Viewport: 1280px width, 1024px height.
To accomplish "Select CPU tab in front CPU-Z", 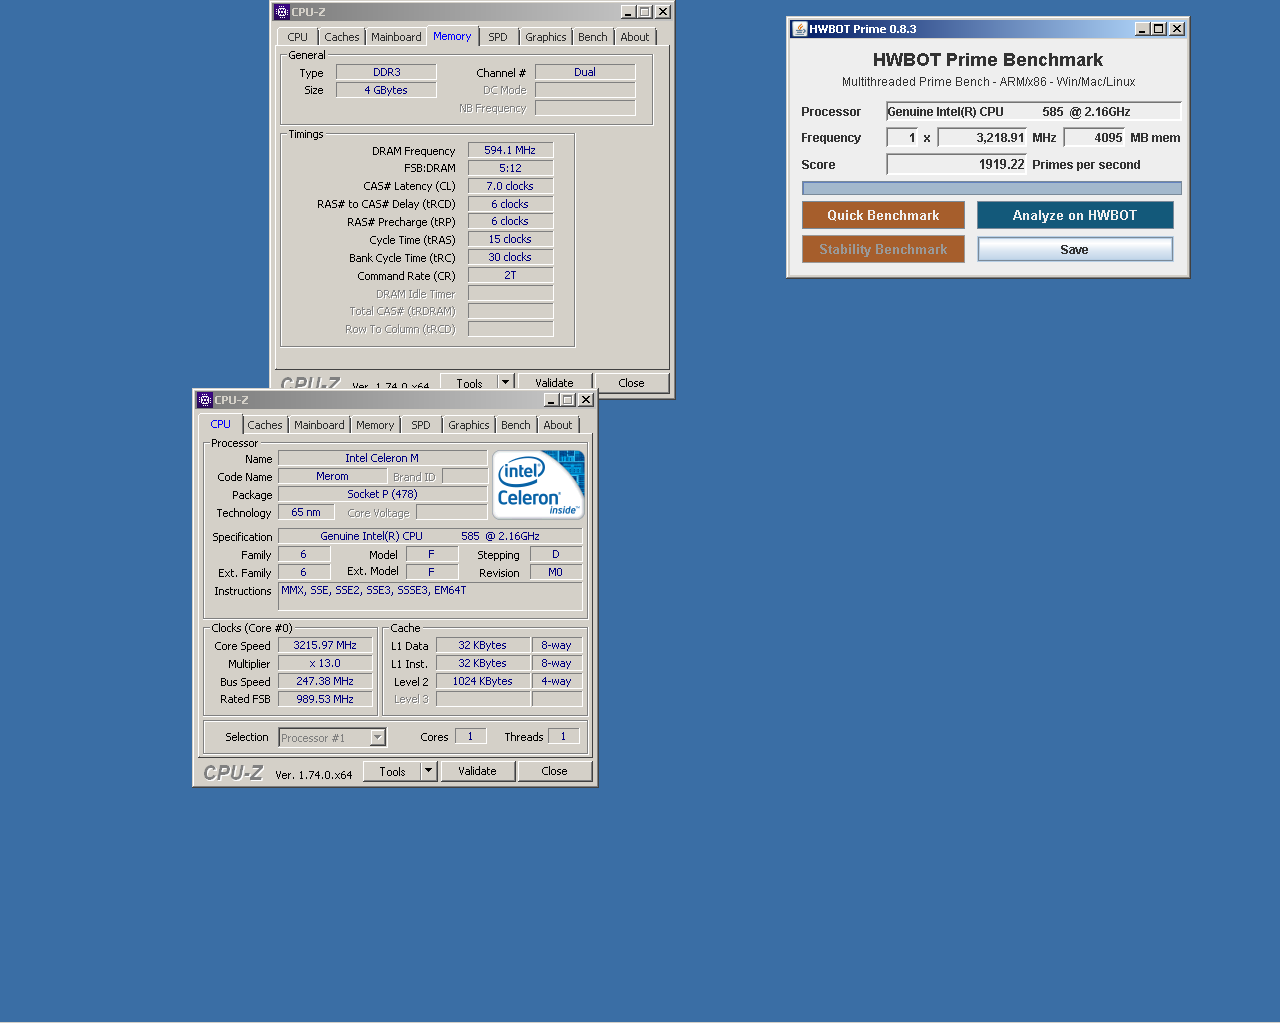I will 220,424.
